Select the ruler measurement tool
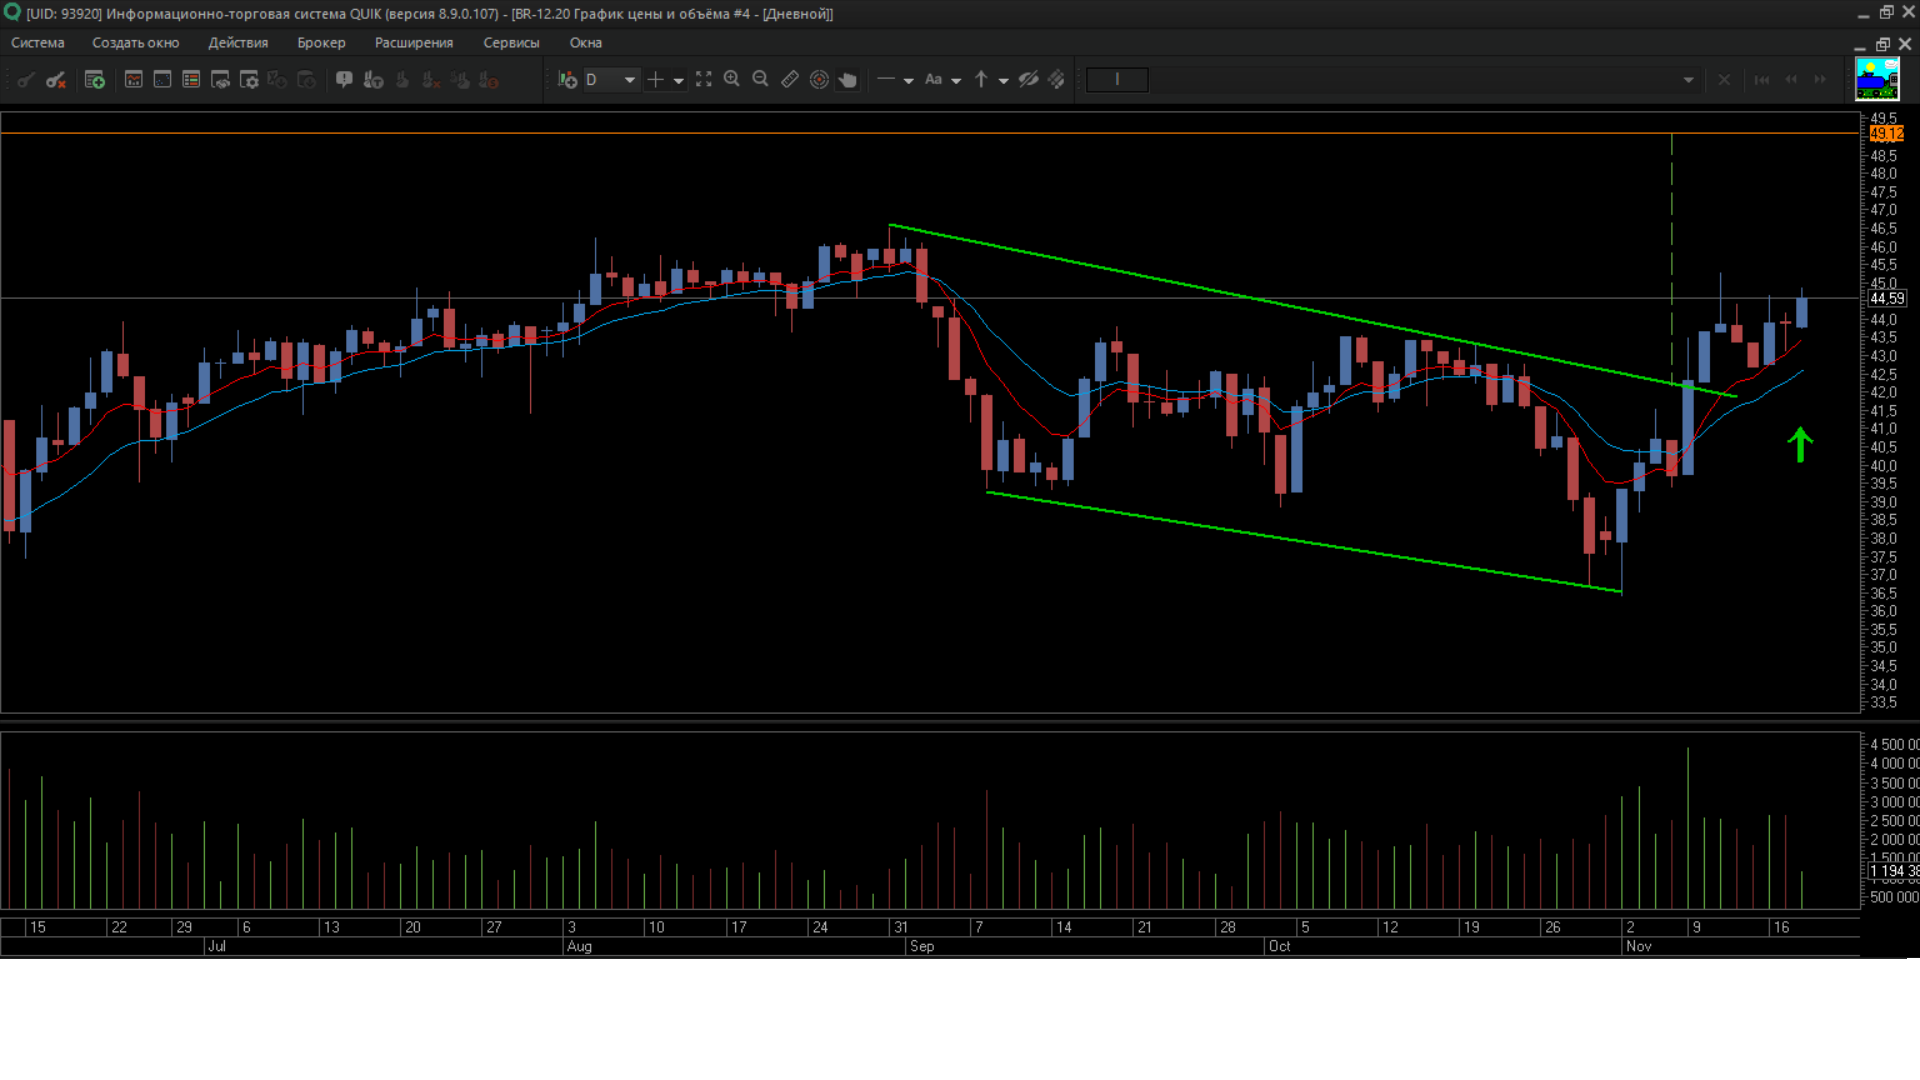Image resolution: width=1920 pixels, height=1080 pixels. 790,80
